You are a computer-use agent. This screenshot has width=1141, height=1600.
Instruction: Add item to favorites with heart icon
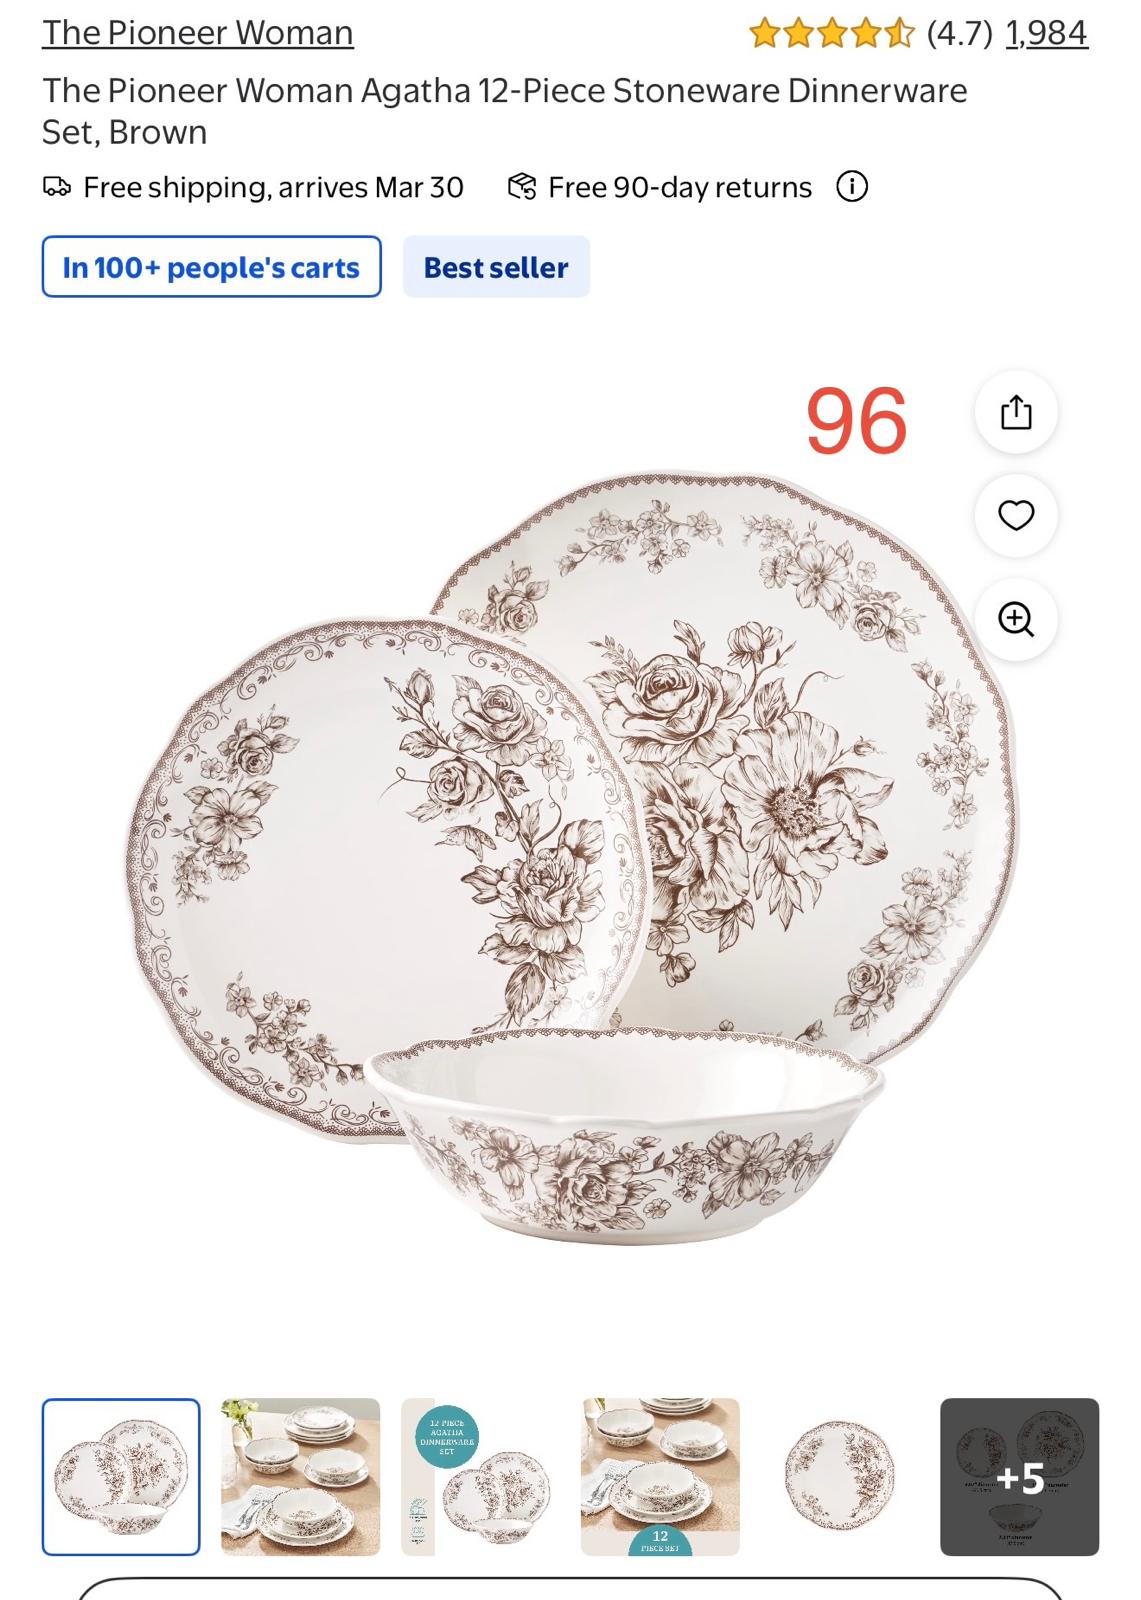1016,515
